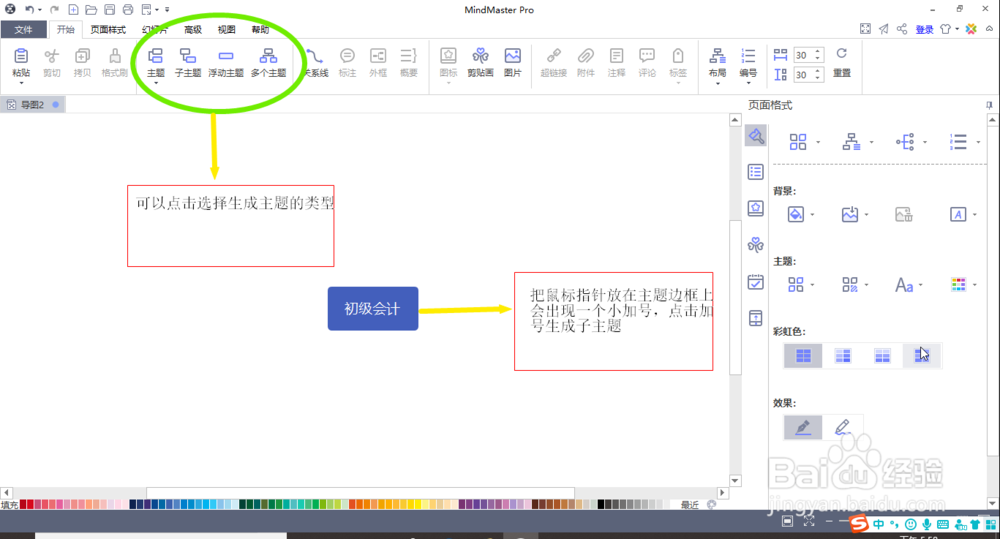
Task: Open the icon library panel in sidebar
Action: click(x=756, y=208)
